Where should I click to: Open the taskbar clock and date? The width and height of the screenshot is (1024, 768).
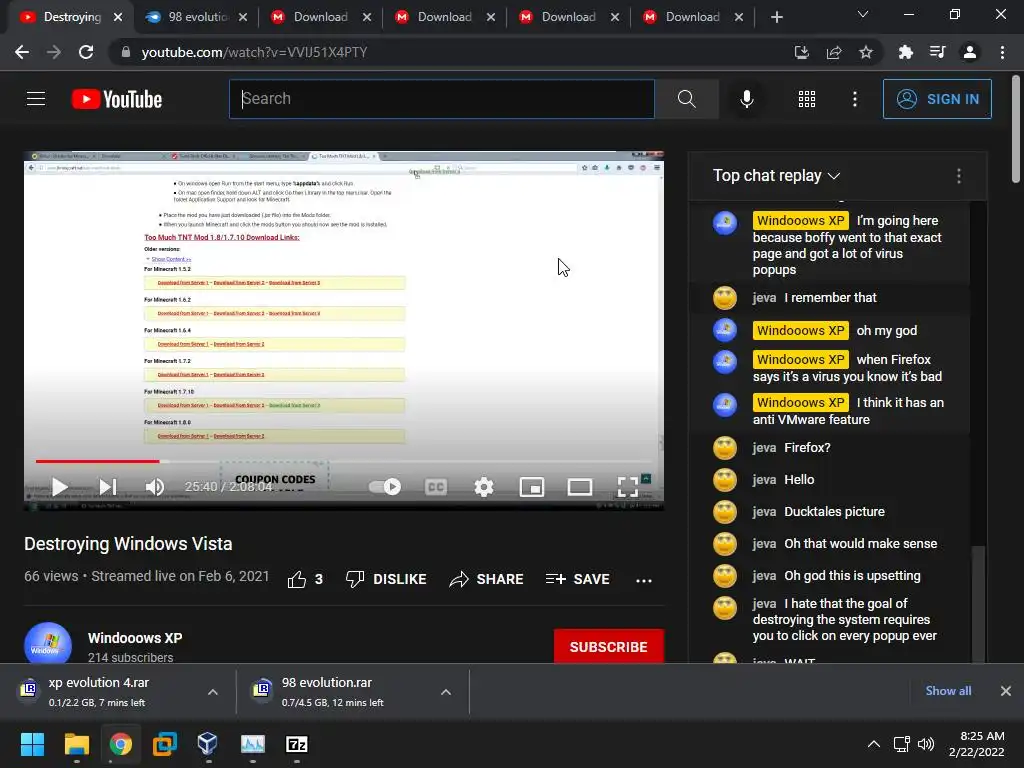click(977, 744)
